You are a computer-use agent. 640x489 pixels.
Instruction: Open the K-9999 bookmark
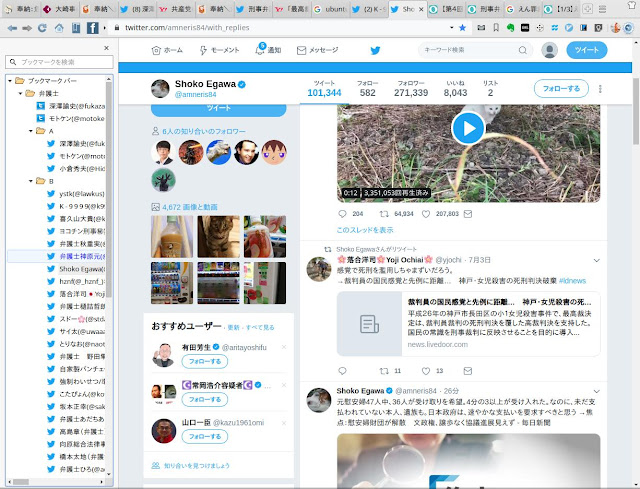[x=76, y=206]
